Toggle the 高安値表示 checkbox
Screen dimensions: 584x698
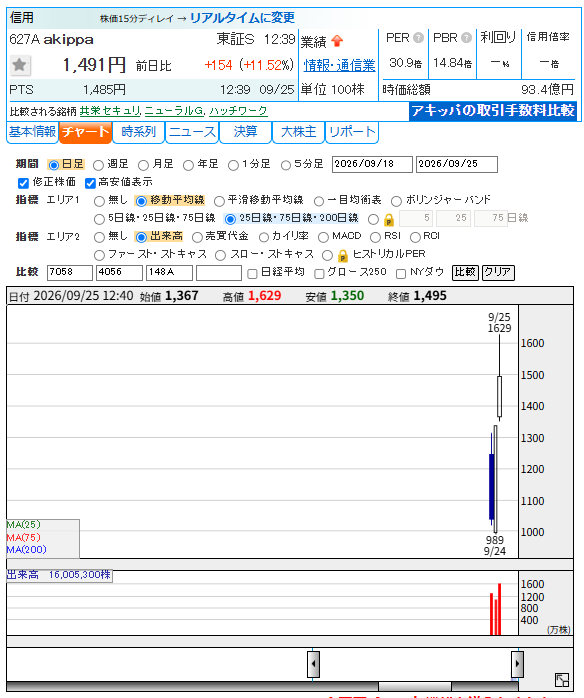90,183
